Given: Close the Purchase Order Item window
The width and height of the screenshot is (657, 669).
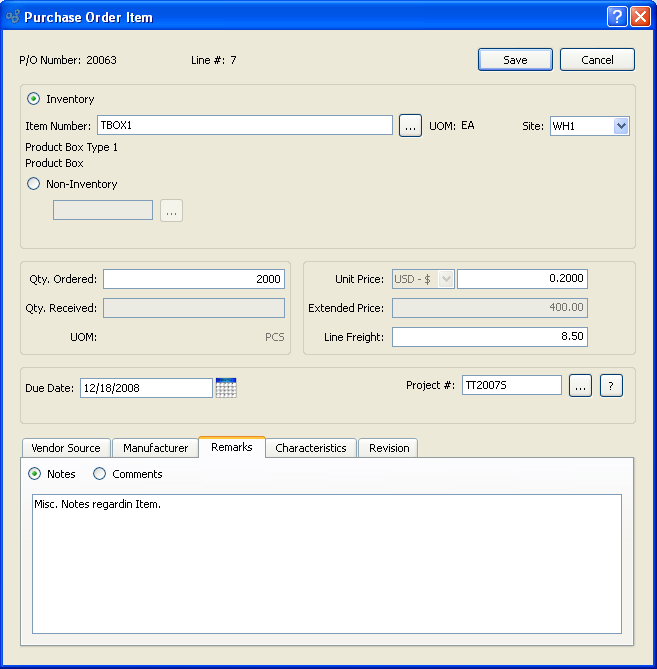Looking at the screenshot, I should [640, 17].
